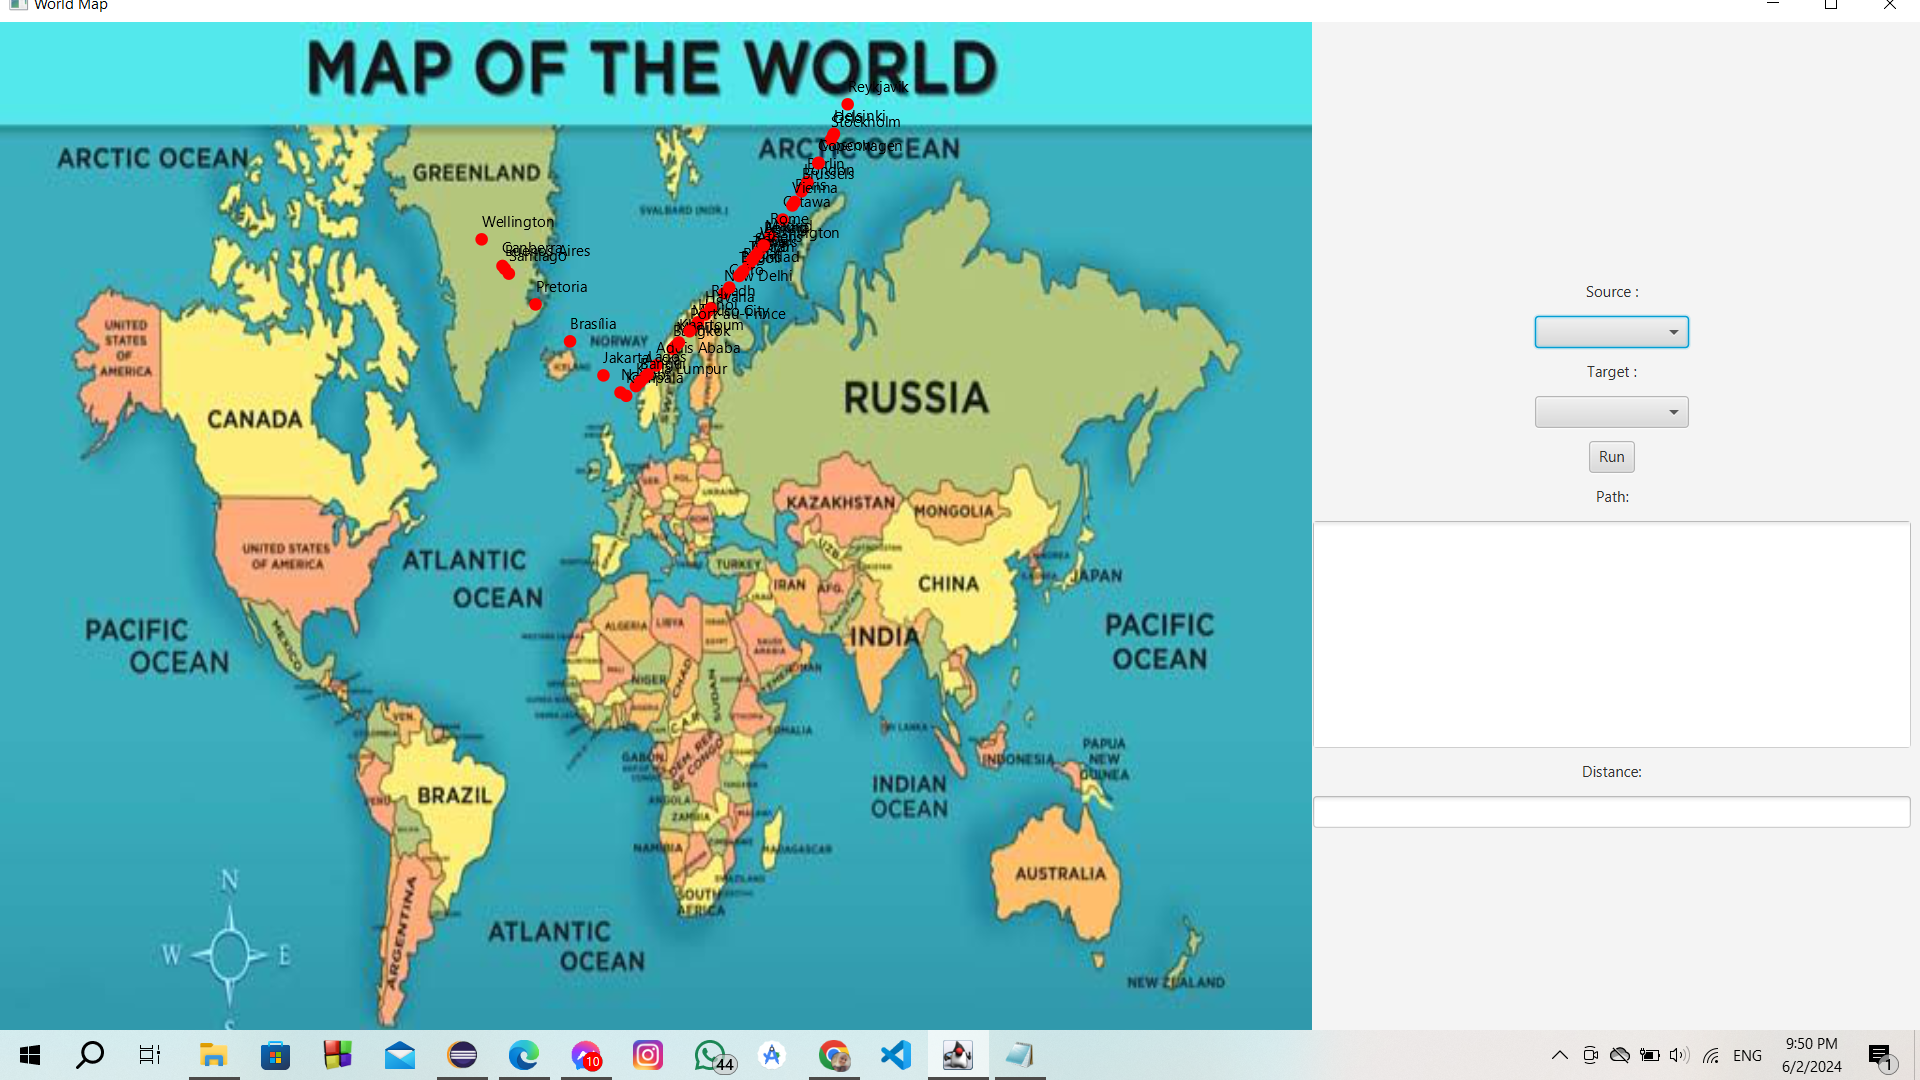Open Visual Studio Code from taskbar

(x=896, y=1055)
